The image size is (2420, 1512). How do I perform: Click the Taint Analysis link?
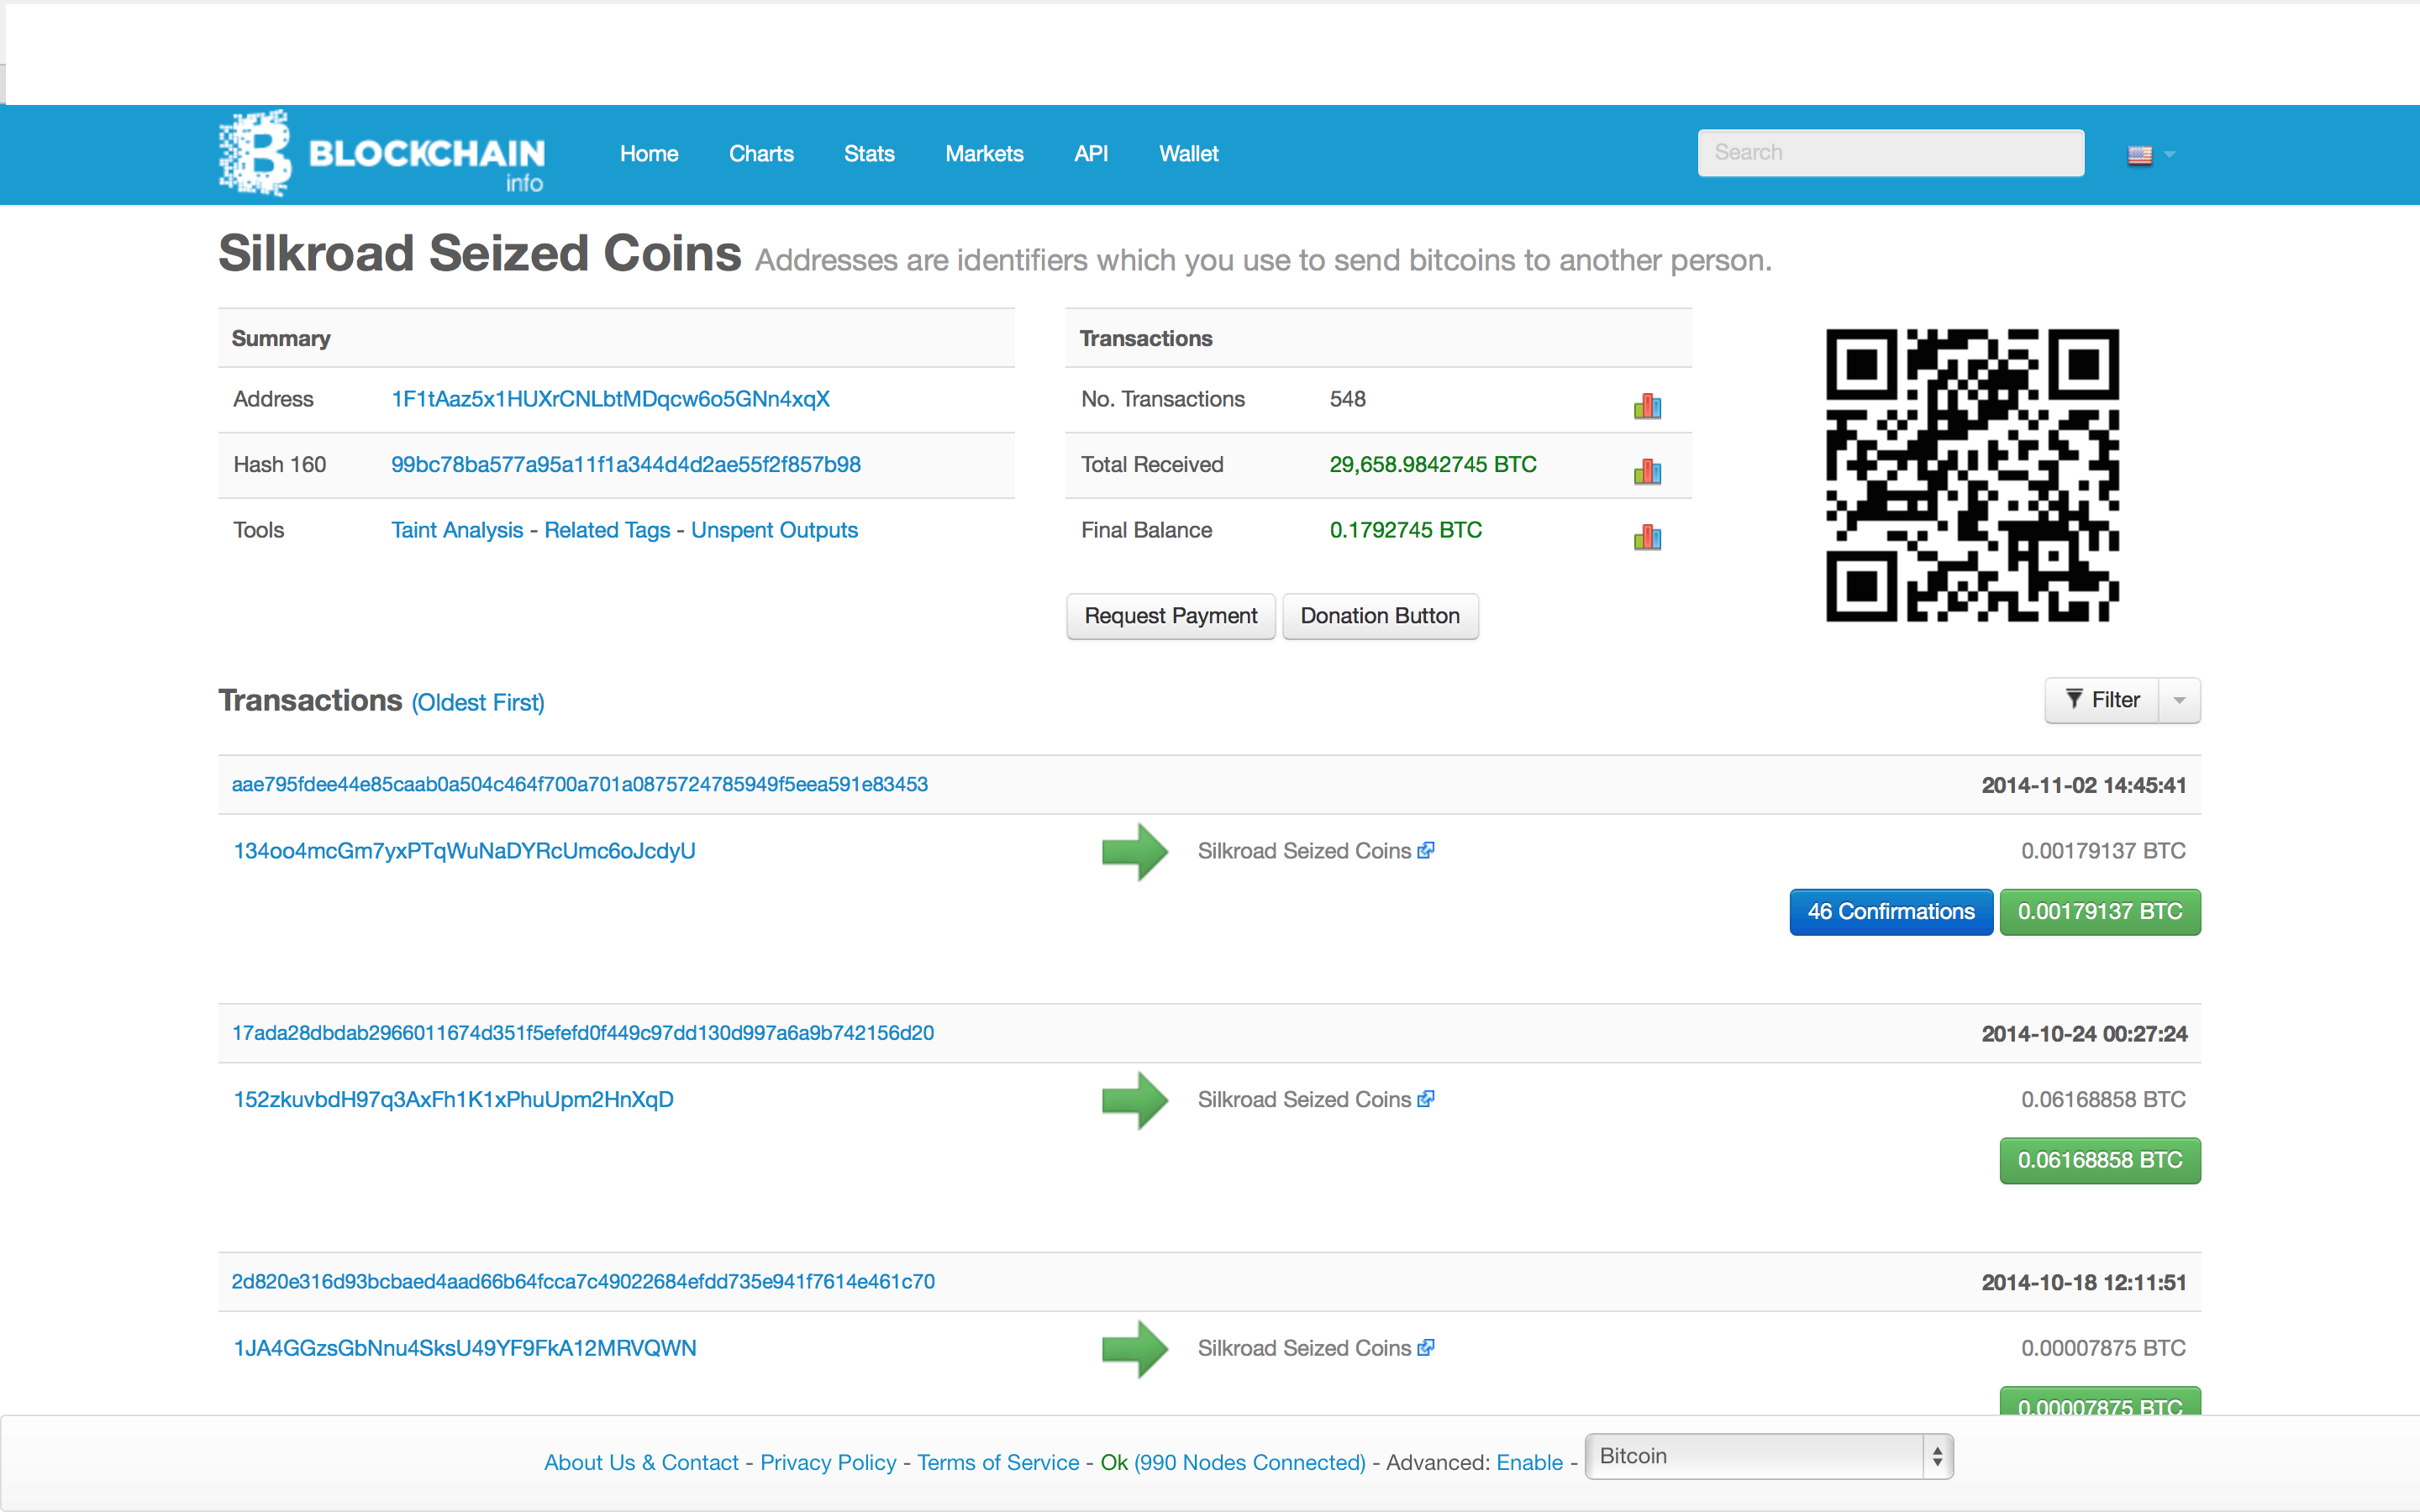(x=448, y=529)
